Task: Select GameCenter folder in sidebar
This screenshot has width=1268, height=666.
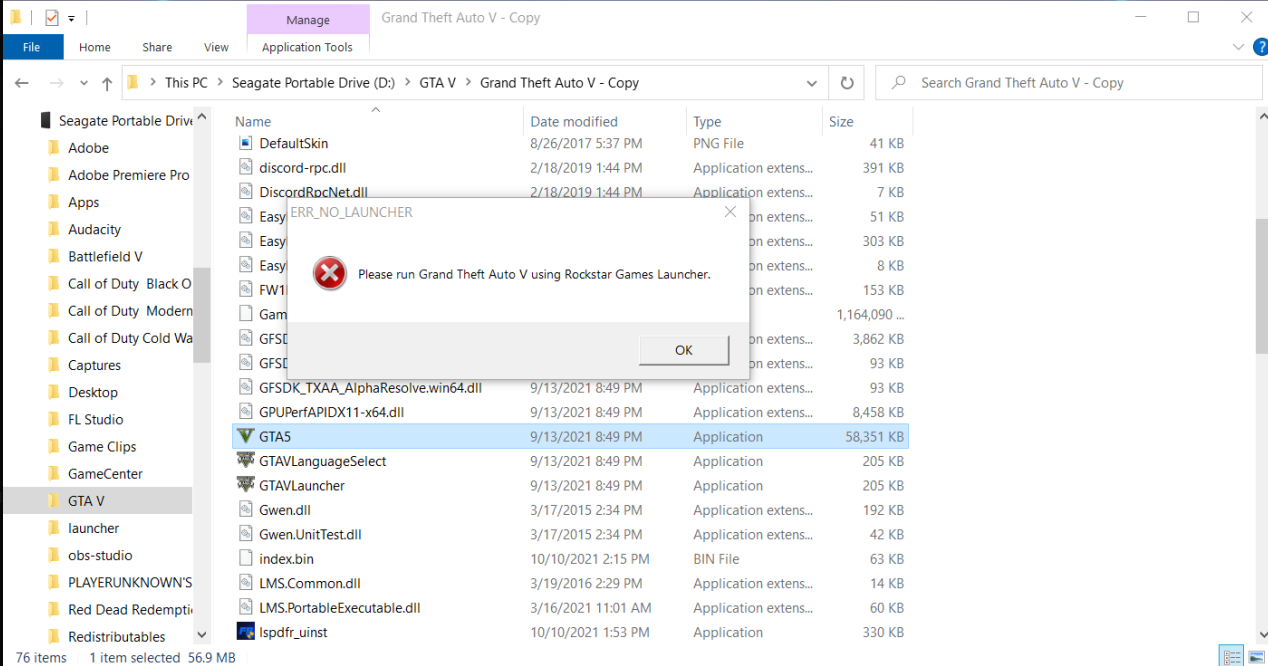Action: [x=105, y=474]
